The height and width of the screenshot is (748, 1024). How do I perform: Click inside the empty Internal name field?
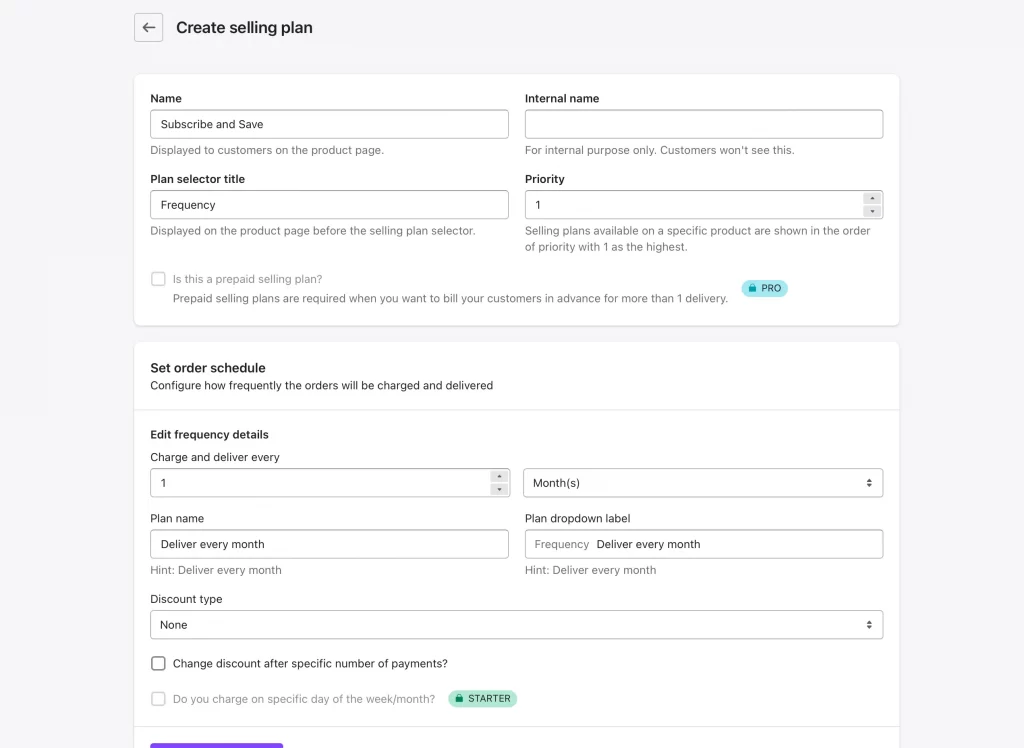point(703,123)
